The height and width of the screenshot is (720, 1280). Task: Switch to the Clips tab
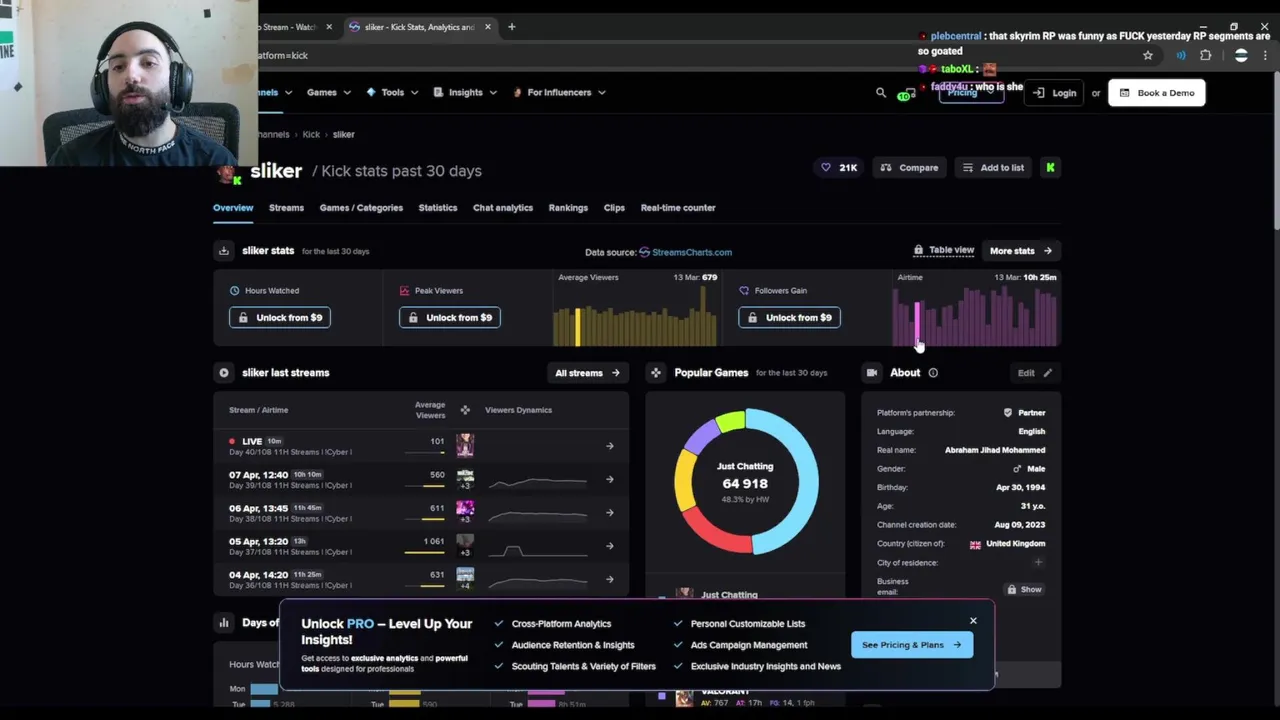[x=614, y=208]
